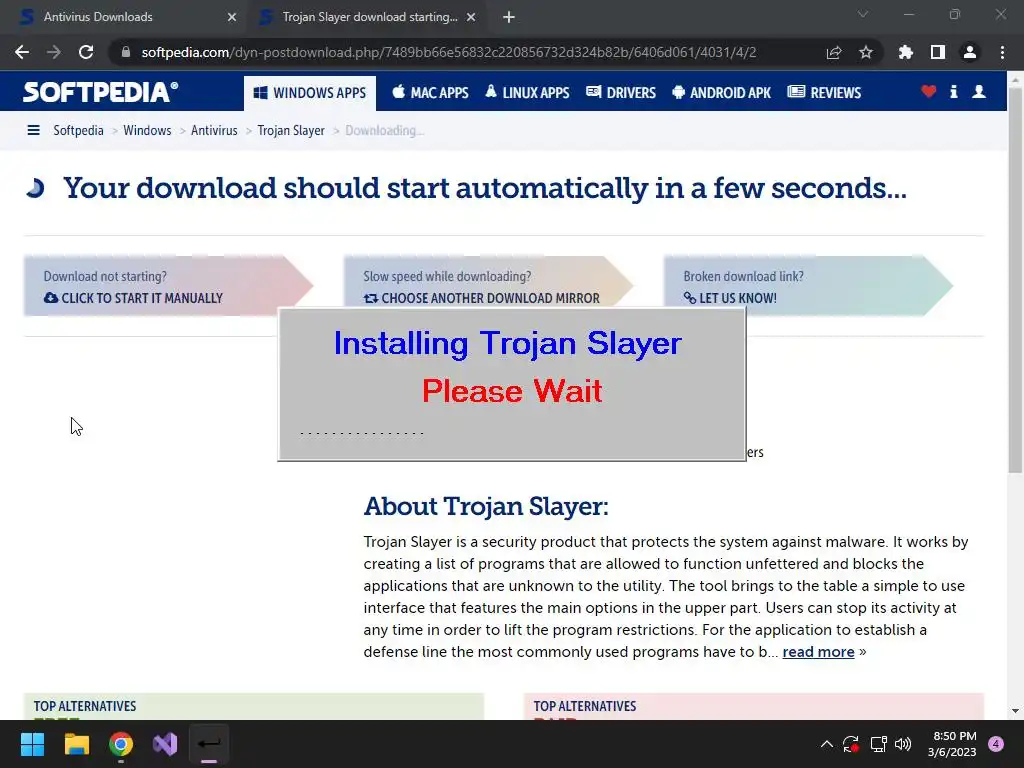Screen dimensions: 1024x768
Task: Open Visual Studio from the taskbar
Action: 165,744
